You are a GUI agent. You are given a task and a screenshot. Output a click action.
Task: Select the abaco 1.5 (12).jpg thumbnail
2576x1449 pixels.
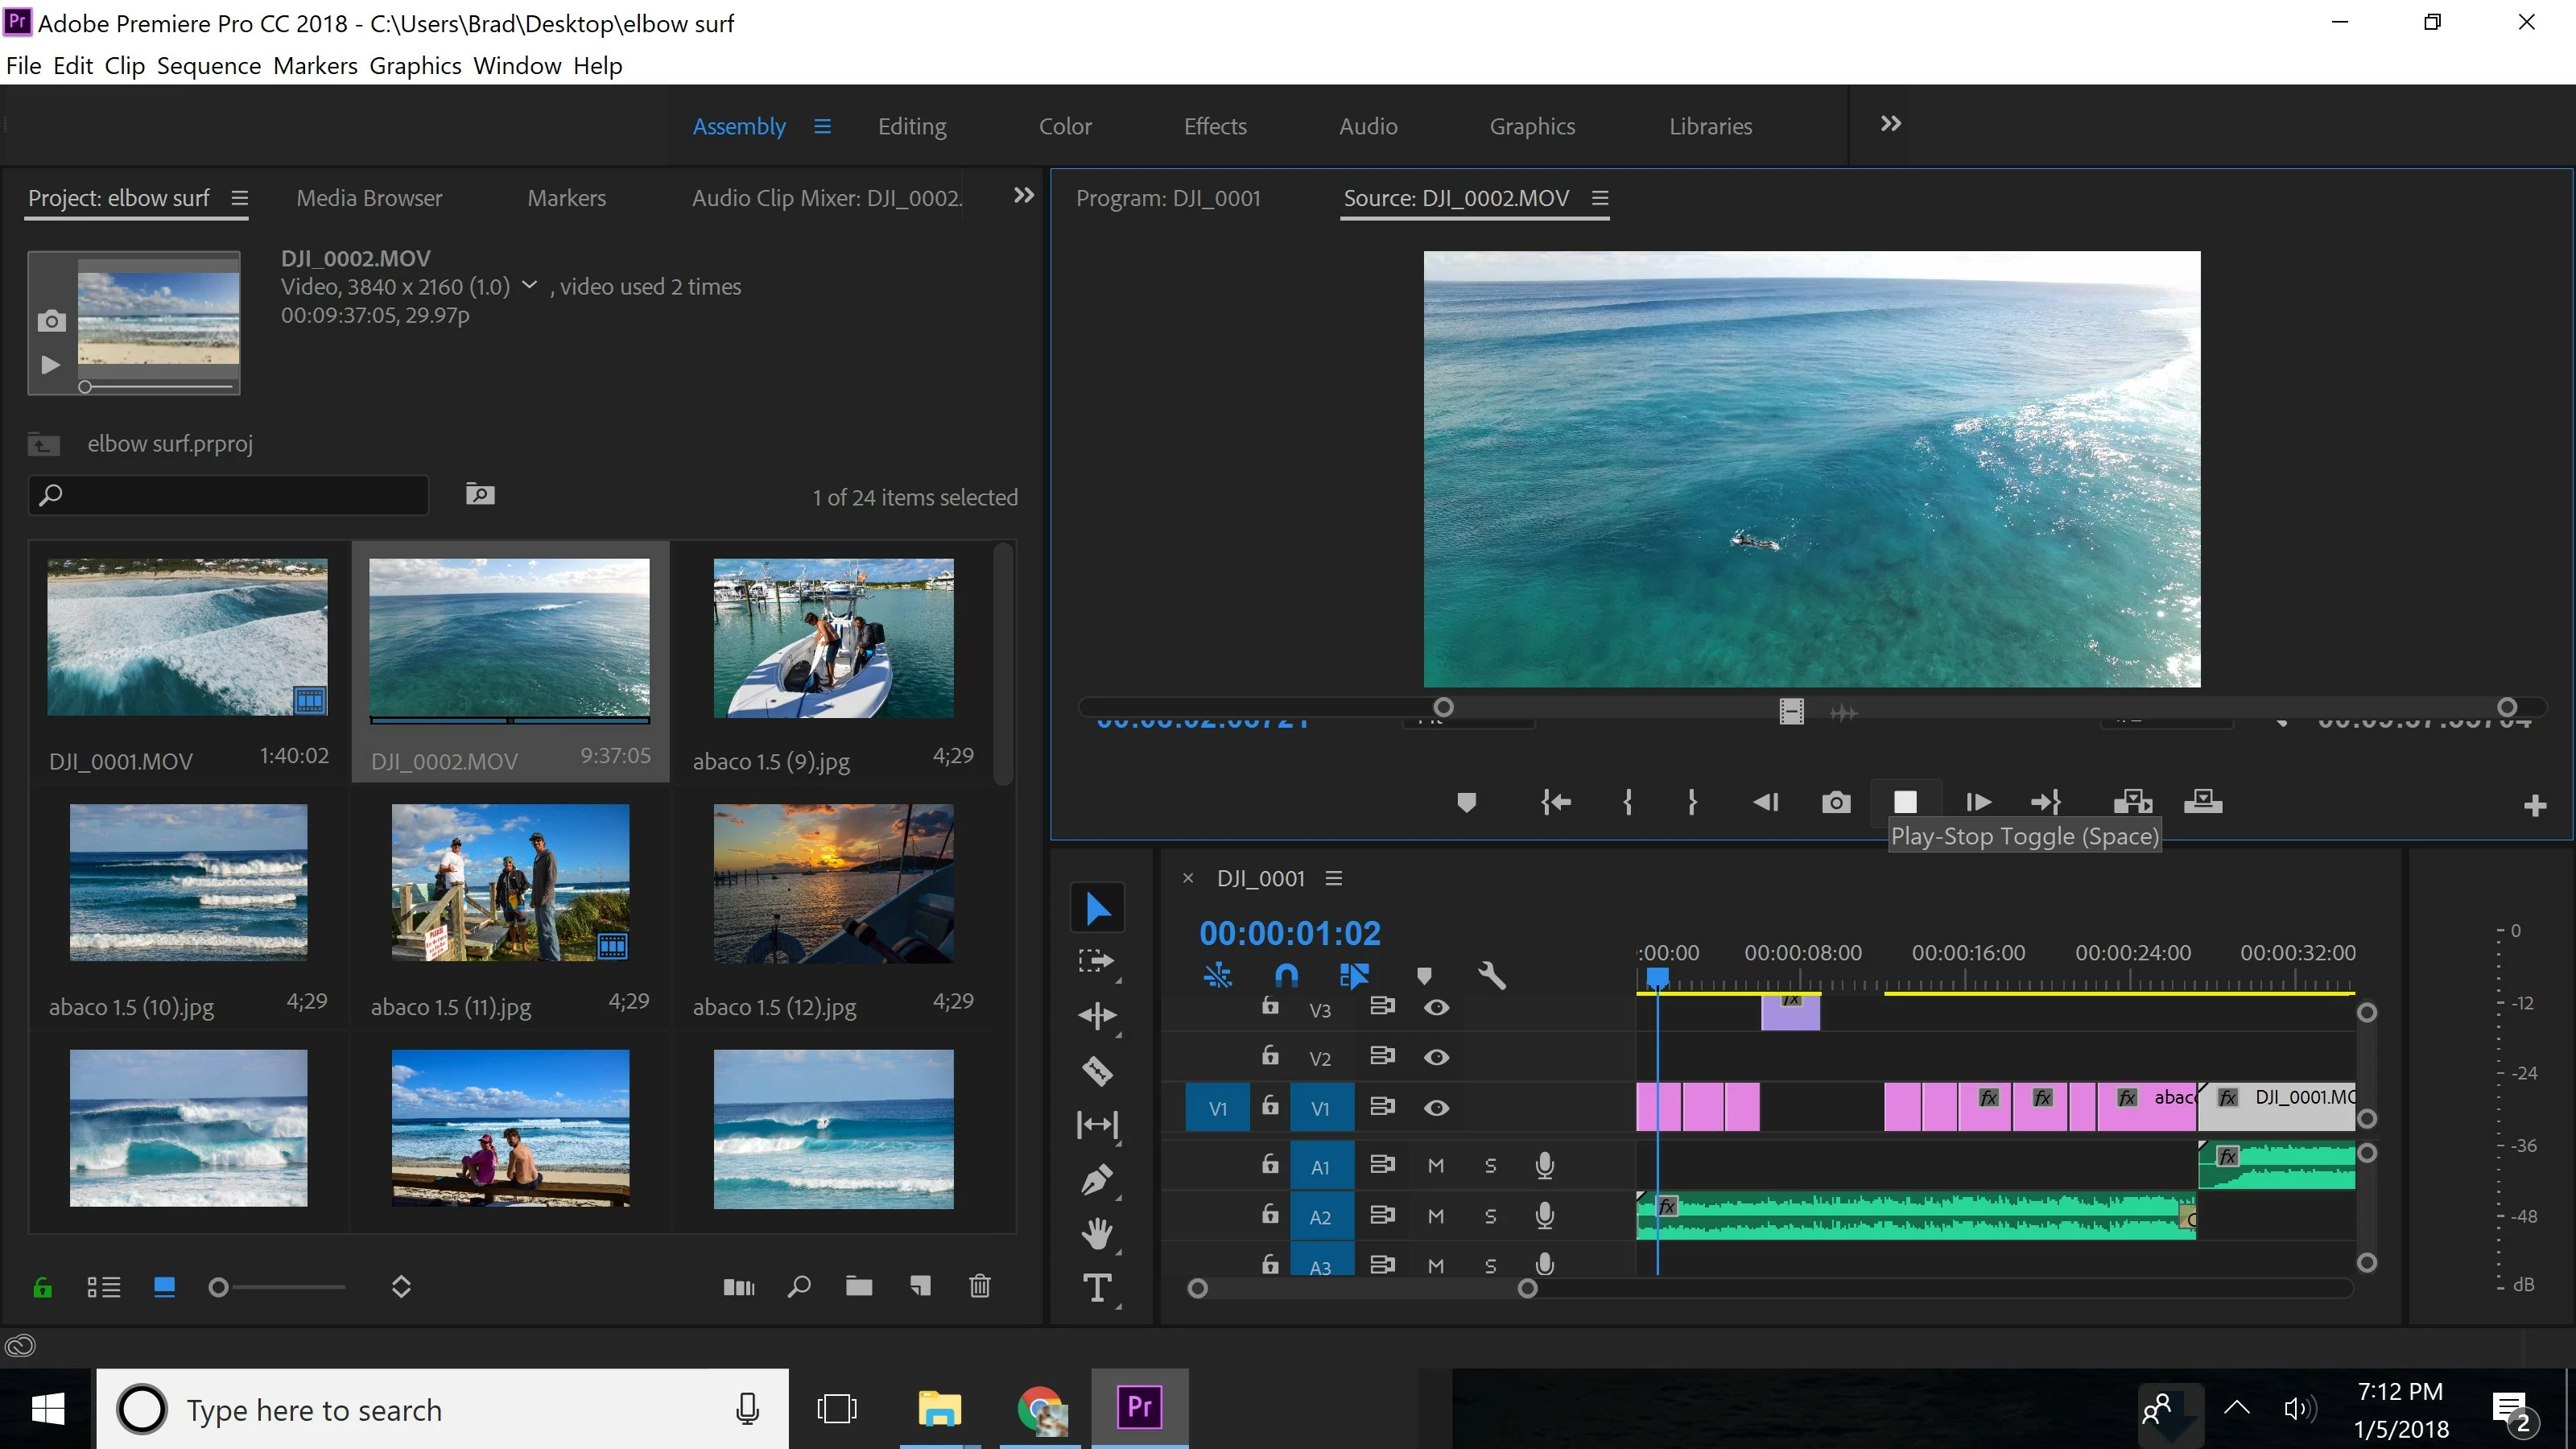coord(833,884)
